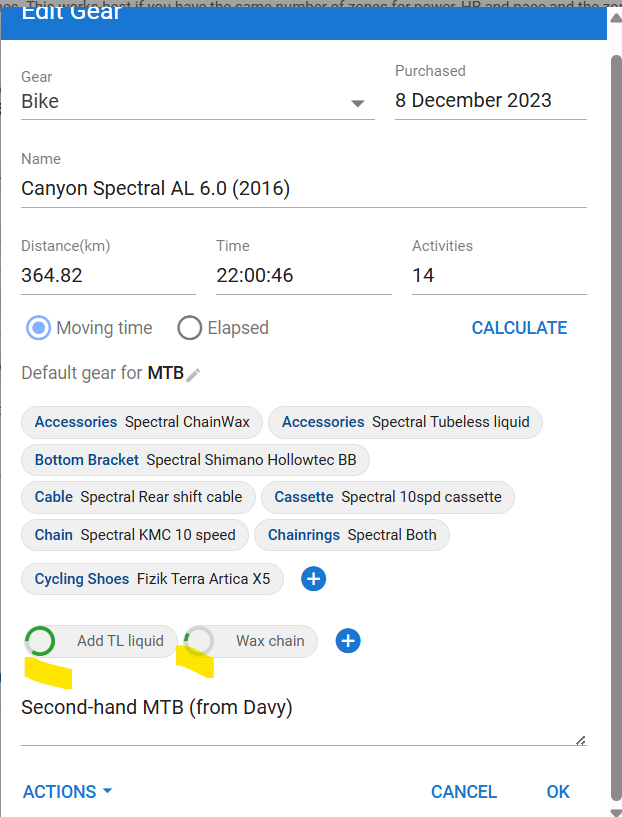Click the pencil icon next to MTB

194,374
